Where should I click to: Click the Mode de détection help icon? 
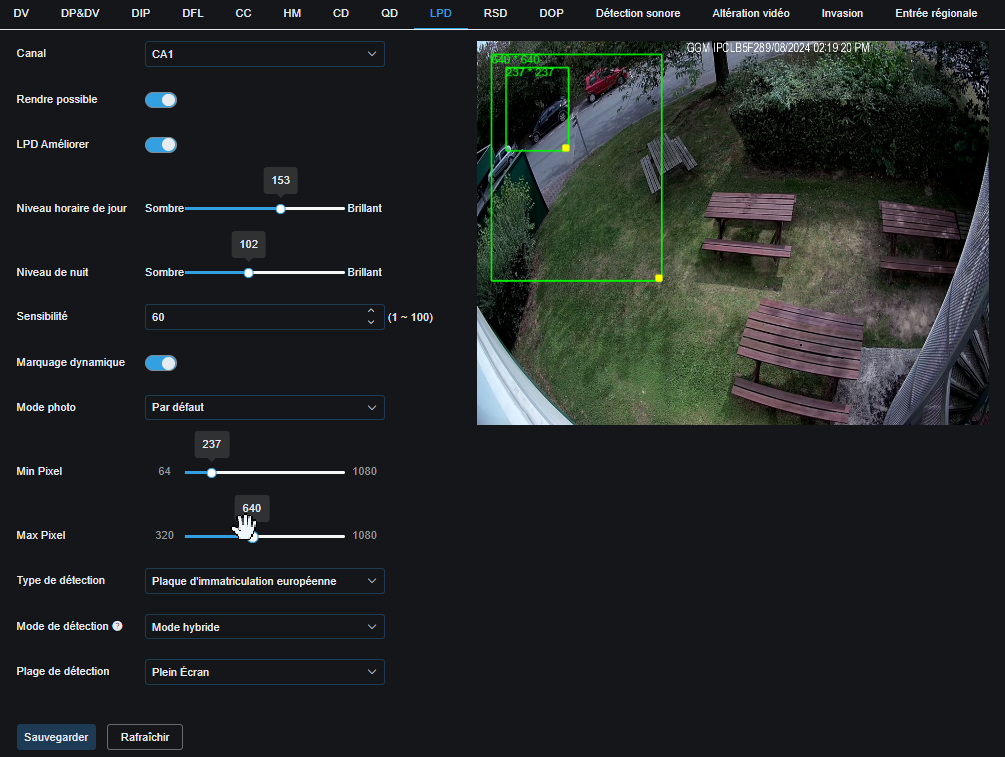[119, 626]
